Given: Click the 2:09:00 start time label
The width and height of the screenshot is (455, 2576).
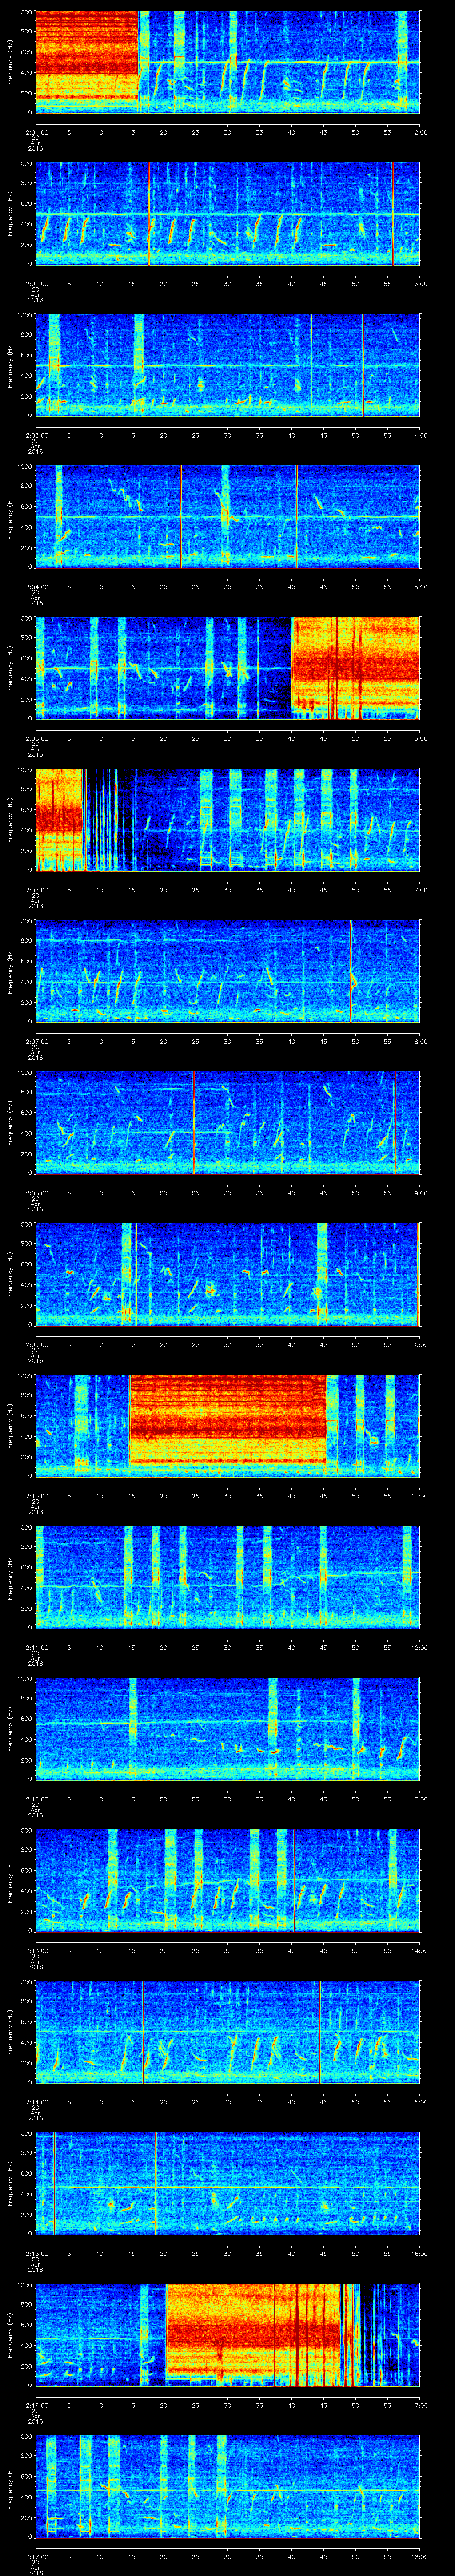Looking at the screenshot, I should click(36, 1344).
